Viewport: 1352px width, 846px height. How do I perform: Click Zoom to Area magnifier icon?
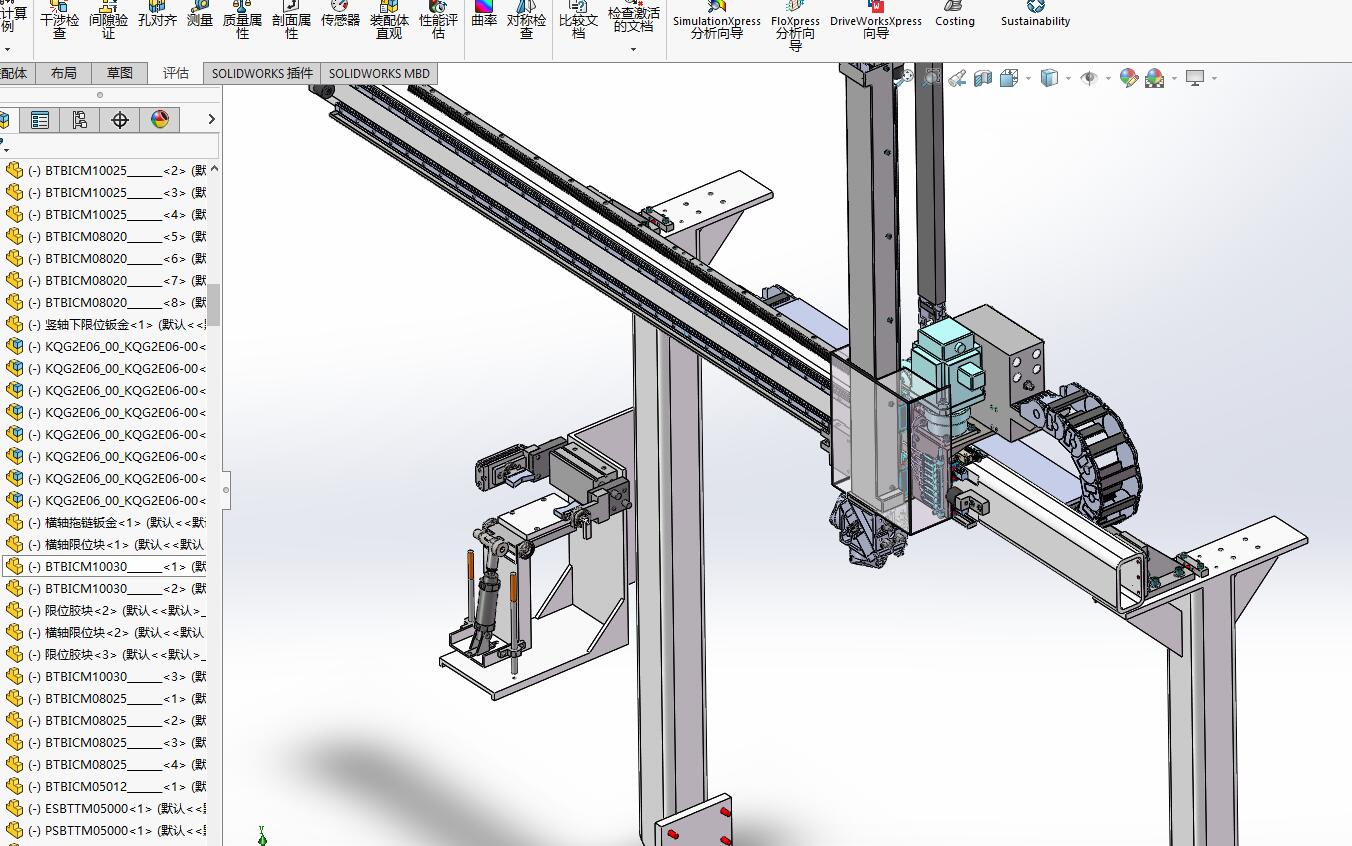932,77
